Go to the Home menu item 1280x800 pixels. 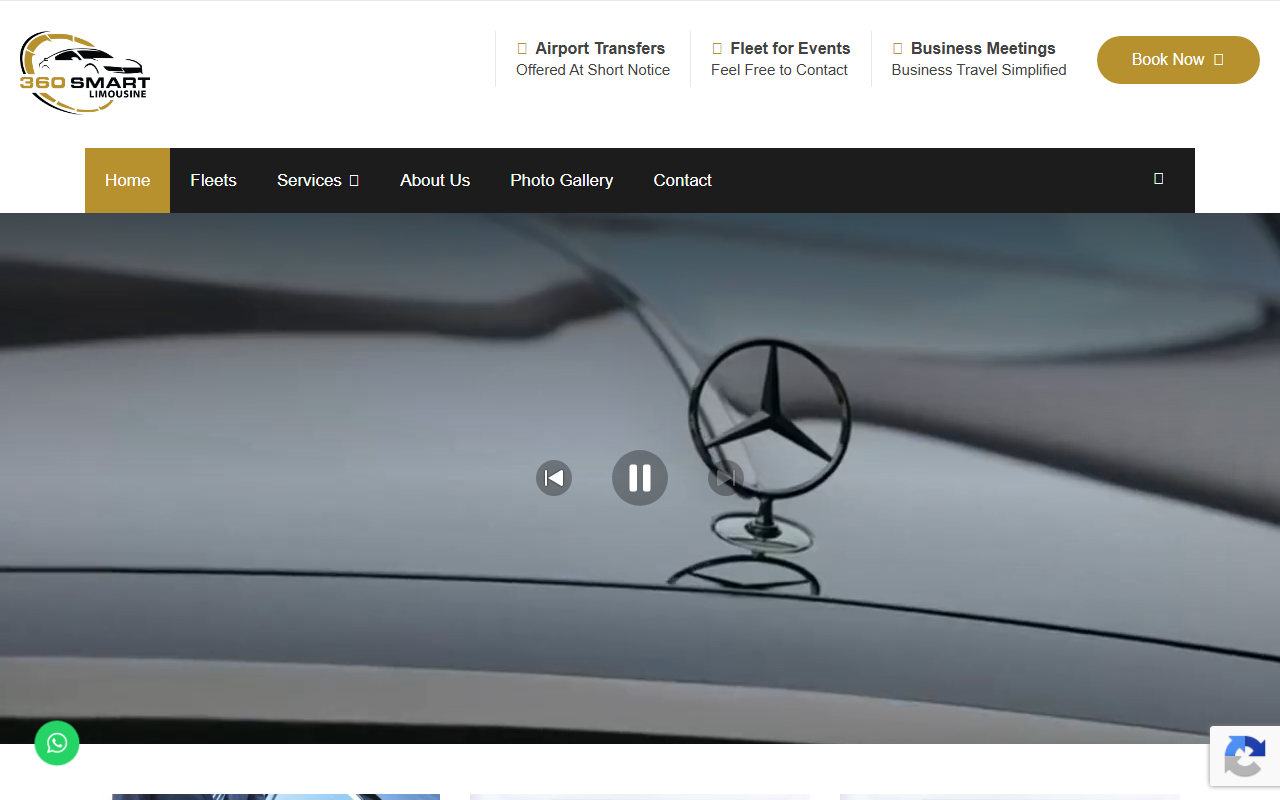127,180
